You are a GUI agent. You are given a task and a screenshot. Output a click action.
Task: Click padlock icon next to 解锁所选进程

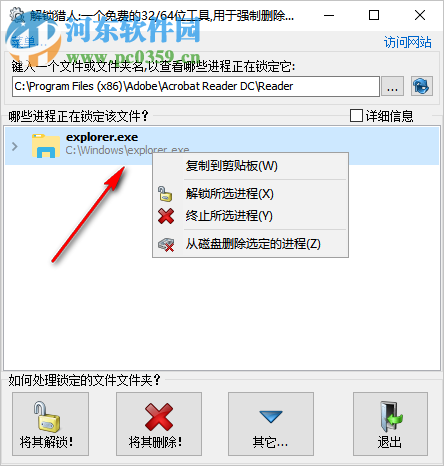tap(165, 194)
